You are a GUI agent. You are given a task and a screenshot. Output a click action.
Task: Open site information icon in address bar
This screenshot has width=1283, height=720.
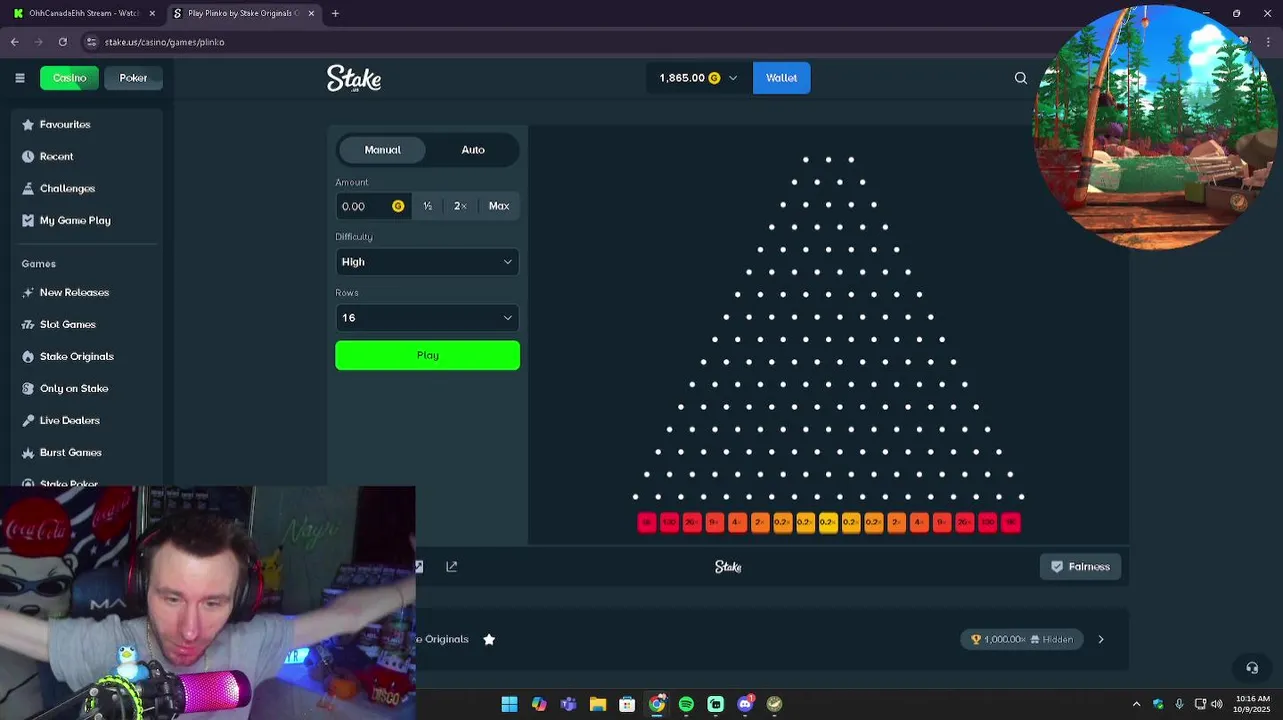(x=91, y=42)
